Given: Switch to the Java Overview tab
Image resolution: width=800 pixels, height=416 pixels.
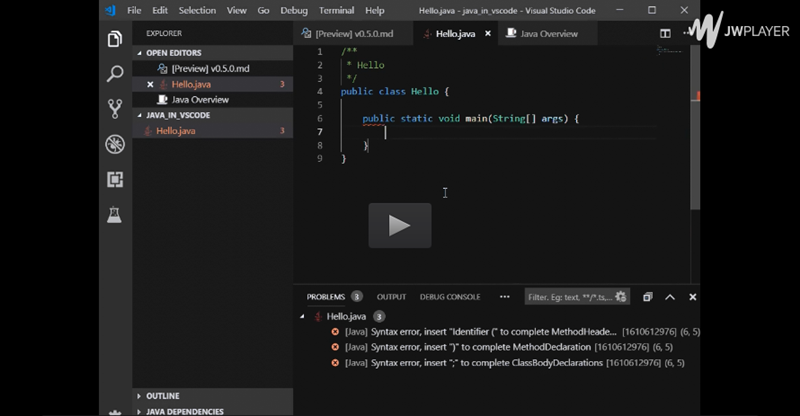Looking at the screenshot, I should pos(549,33).
